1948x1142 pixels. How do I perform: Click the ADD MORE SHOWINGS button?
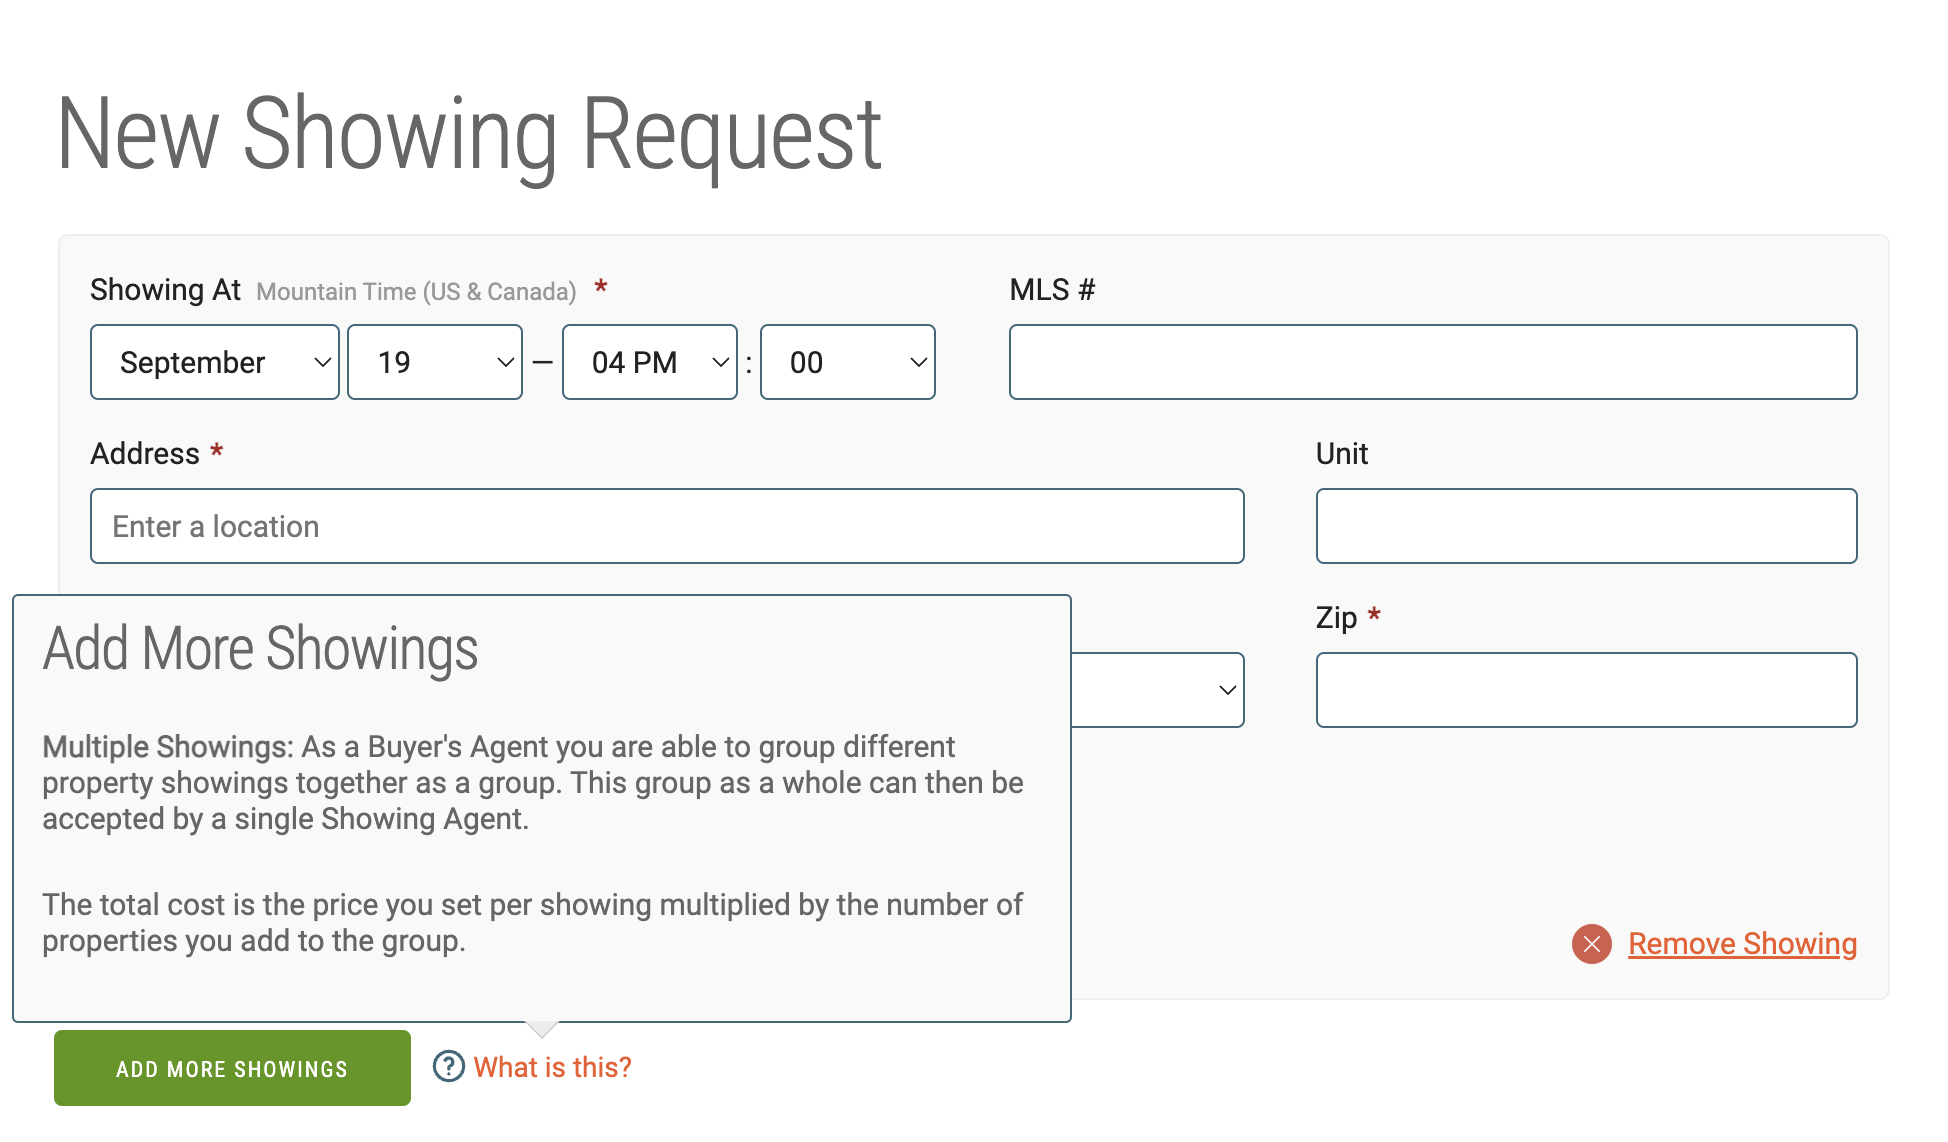click(232, 1068)
